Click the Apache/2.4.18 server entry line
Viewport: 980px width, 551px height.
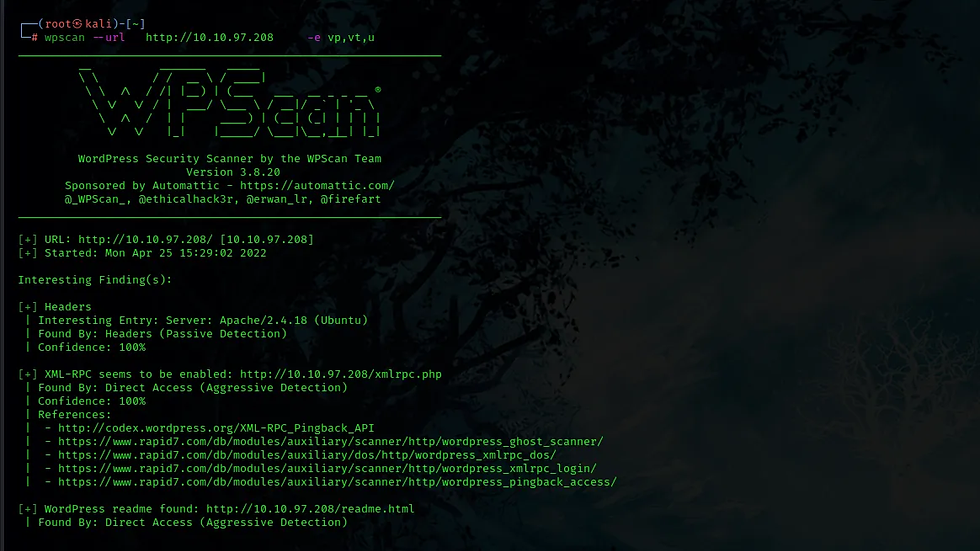pyautogui.click(x=202, y=320)
